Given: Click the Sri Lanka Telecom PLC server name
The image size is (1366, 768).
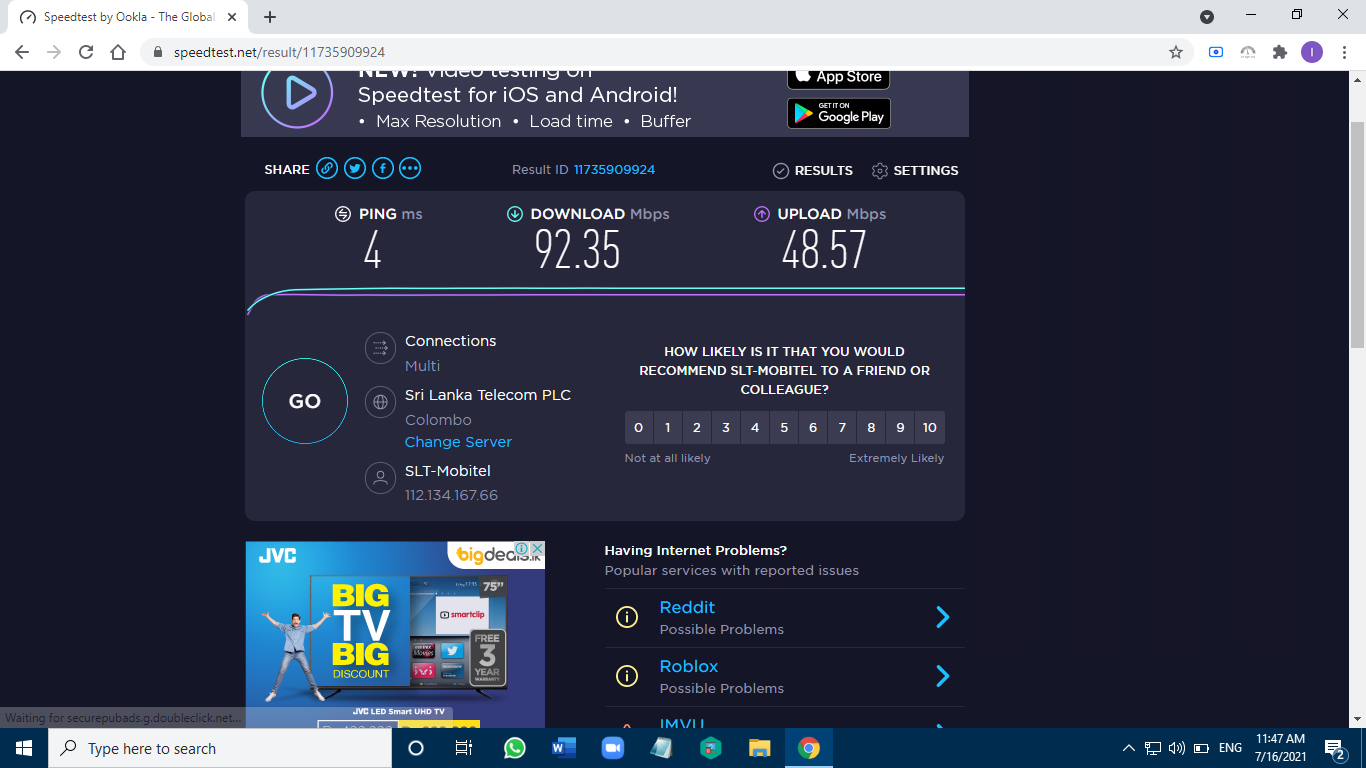Looking at the screenshot, I should point(488,395).
